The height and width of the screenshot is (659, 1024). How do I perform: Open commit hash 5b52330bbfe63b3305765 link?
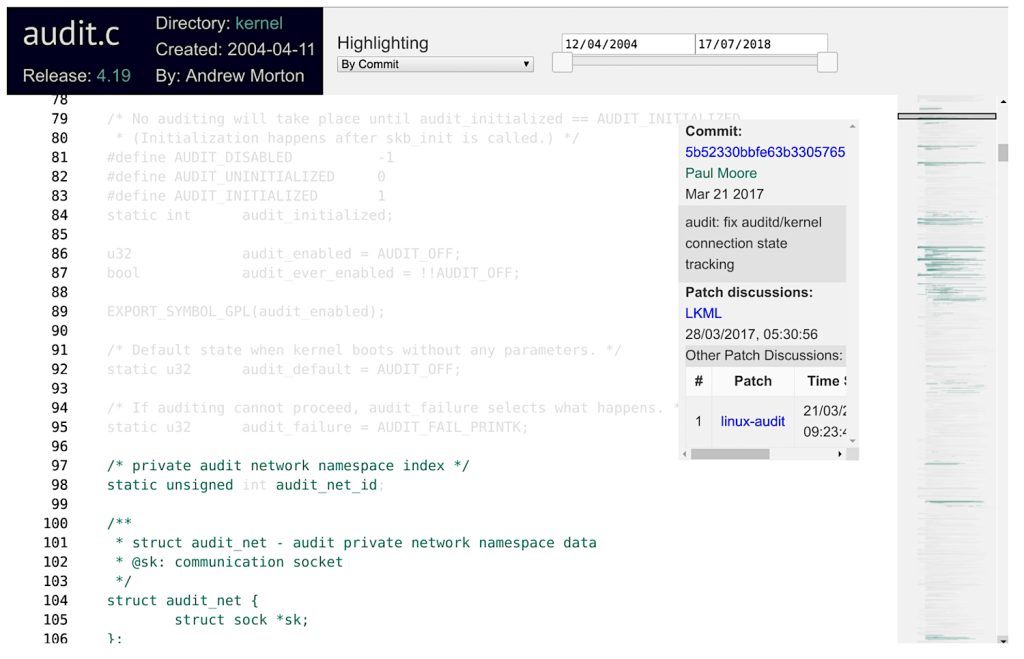pyautogui.click(x=765, y=152)
